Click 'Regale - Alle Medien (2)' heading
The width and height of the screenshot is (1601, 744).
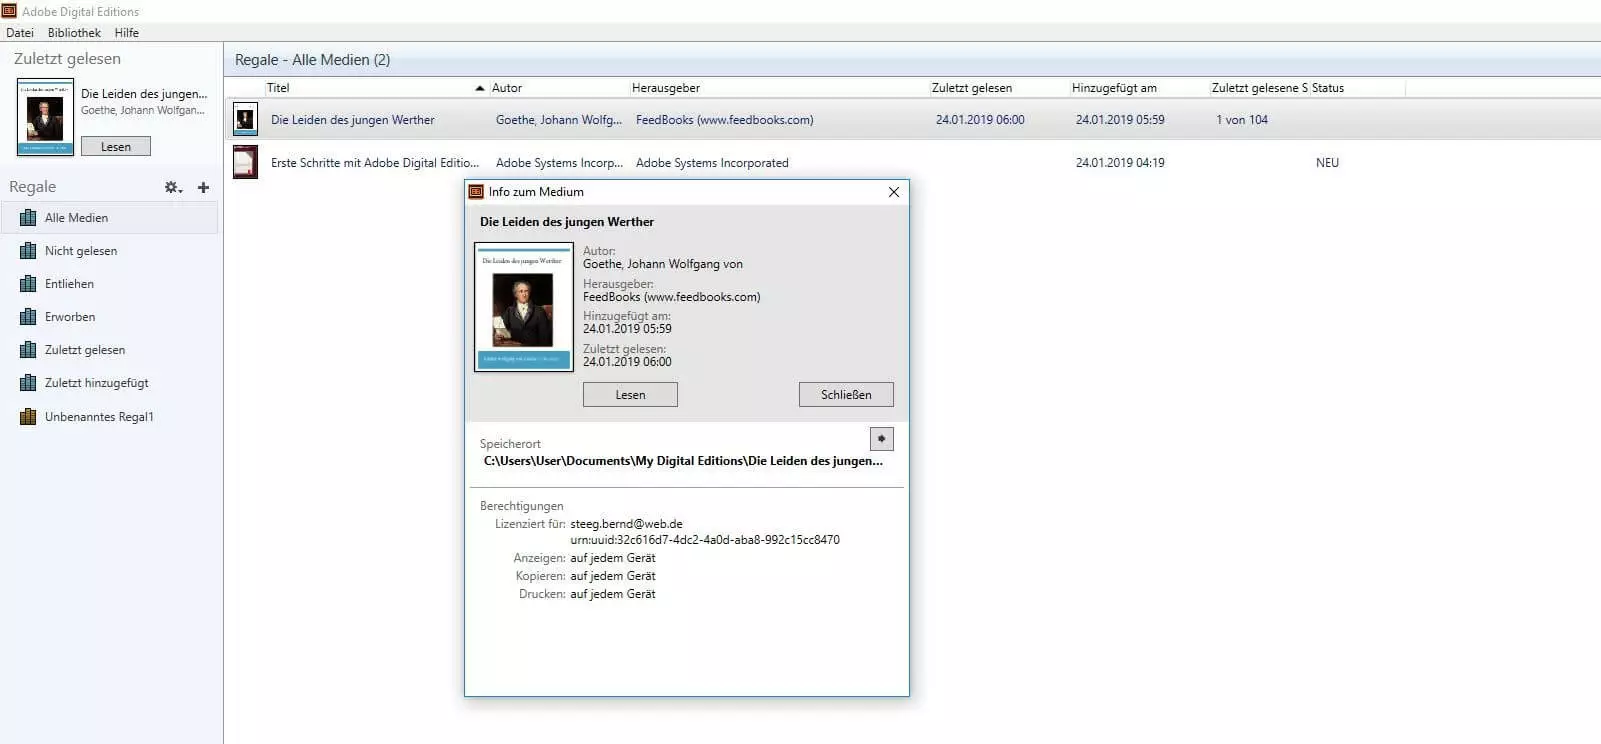(x=312, y=60)
